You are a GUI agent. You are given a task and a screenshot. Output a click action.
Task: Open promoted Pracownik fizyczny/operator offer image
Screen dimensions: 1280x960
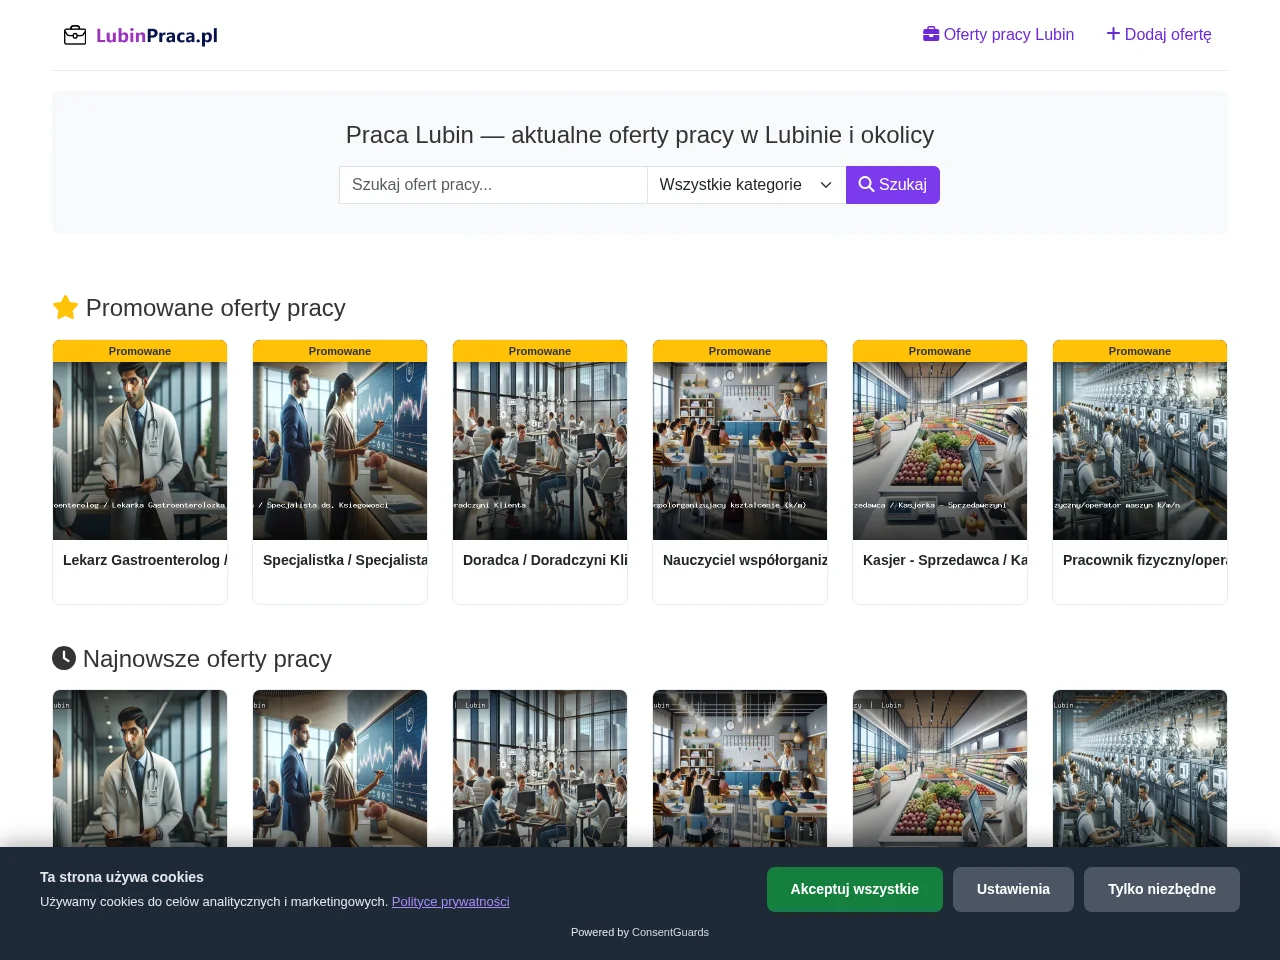(1140, 451)
